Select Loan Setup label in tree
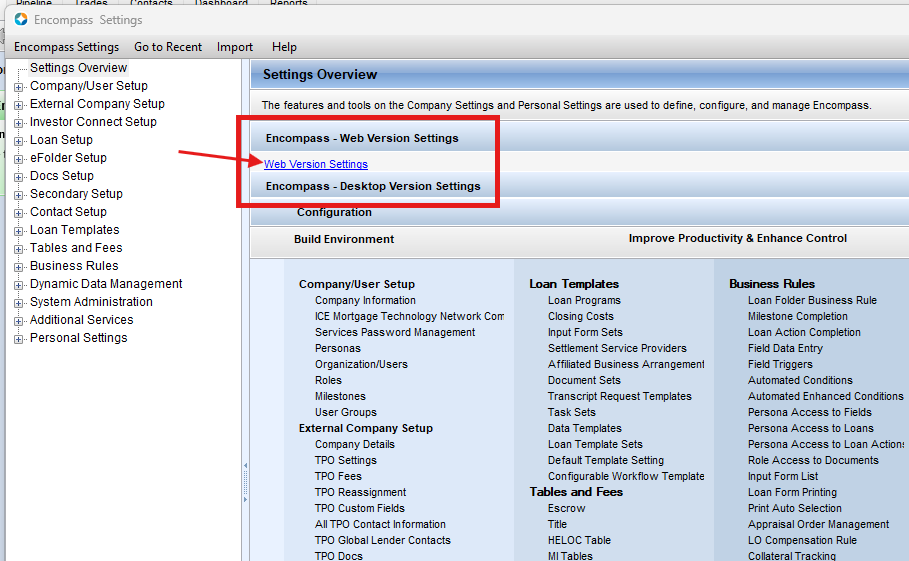The height and width of the screenshot is (561, 909). point(61,140)
